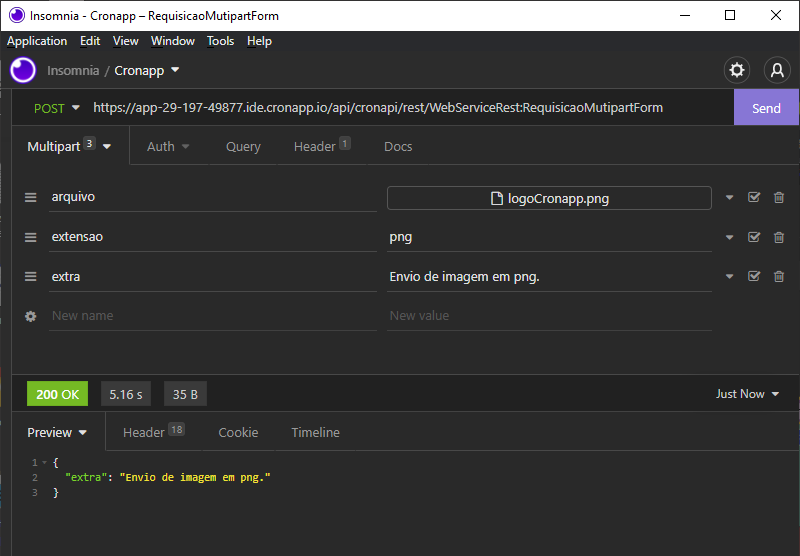This screenshot has height=556, width=800.
Task: Click the New name field
Action: (213, 316)
